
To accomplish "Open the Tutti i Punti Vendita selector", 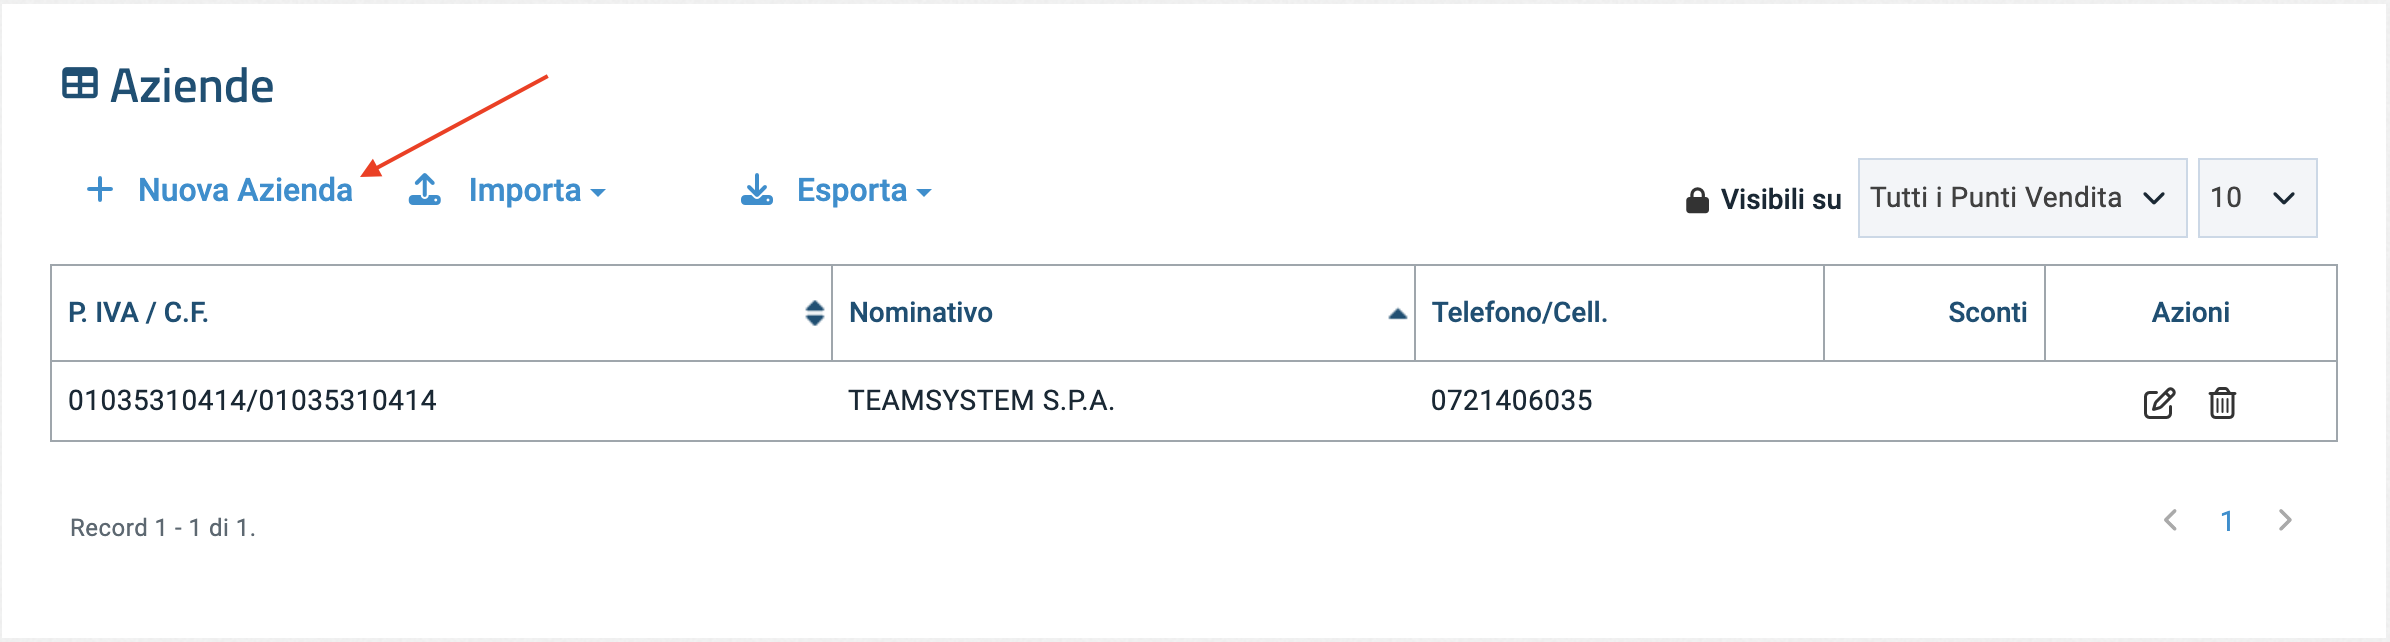I will [x=2021, y=198].
